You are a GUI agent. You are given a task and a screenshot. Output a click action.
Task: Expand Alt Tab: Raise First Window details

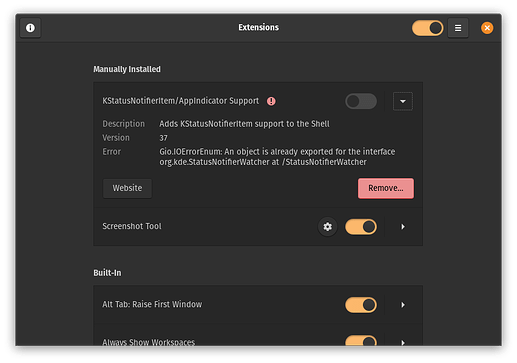(x=403, y=305)
